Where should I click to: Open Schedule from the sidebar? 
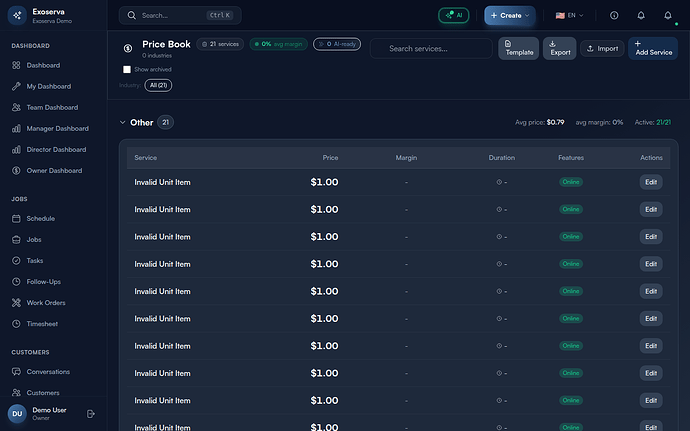coord(41,218)
